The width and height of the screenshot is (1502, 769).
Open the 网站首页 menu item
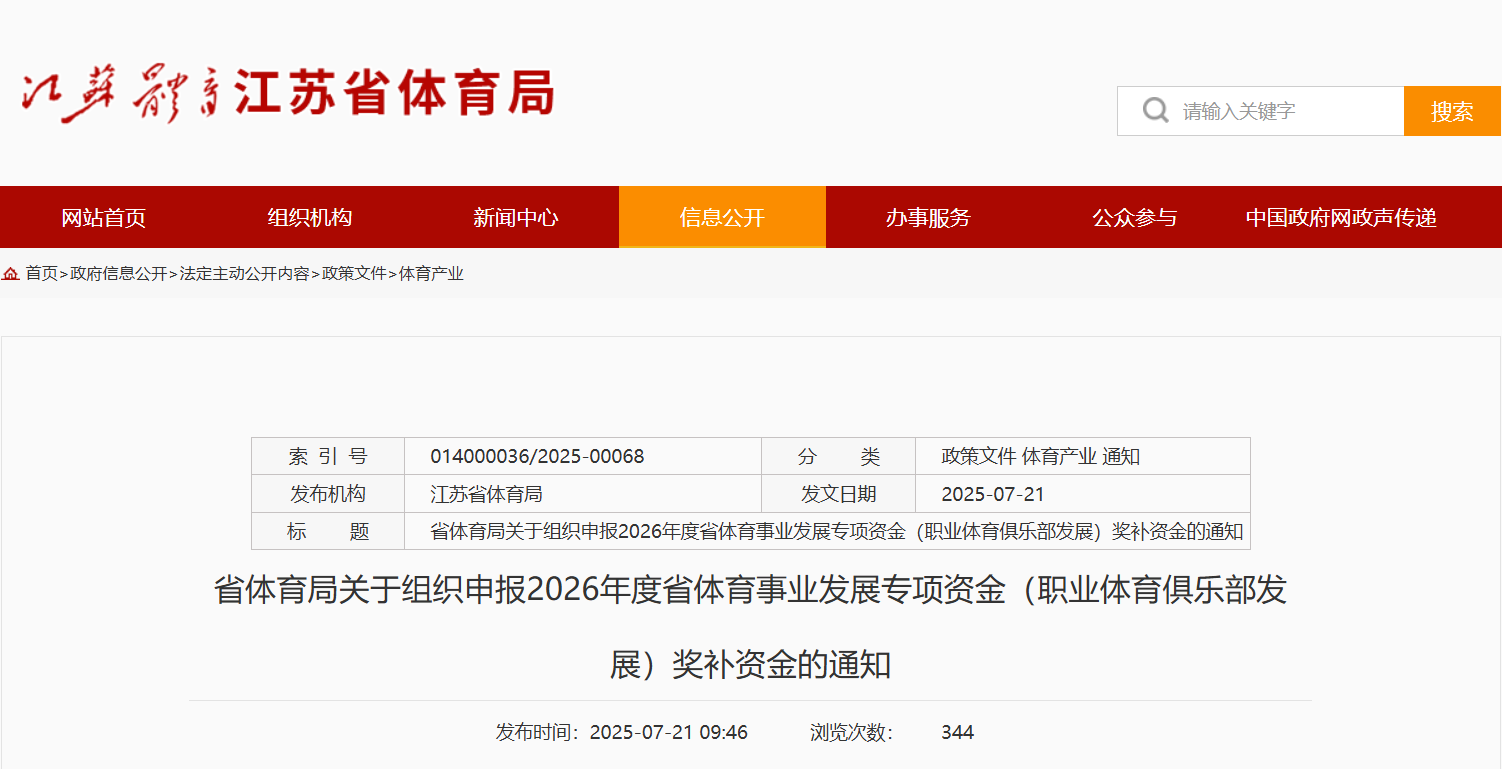click(103, 218)
